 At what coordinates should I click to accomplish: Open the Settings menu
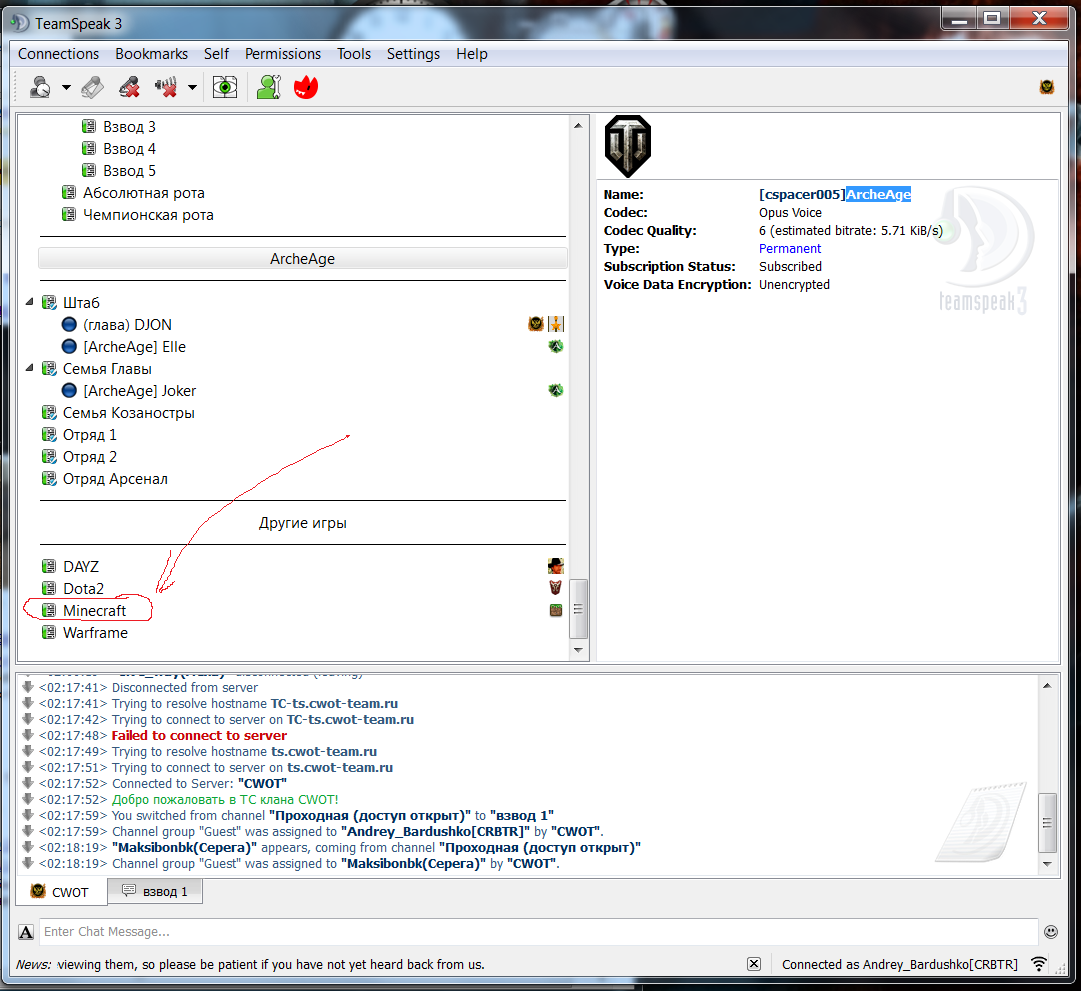[413, 54]
